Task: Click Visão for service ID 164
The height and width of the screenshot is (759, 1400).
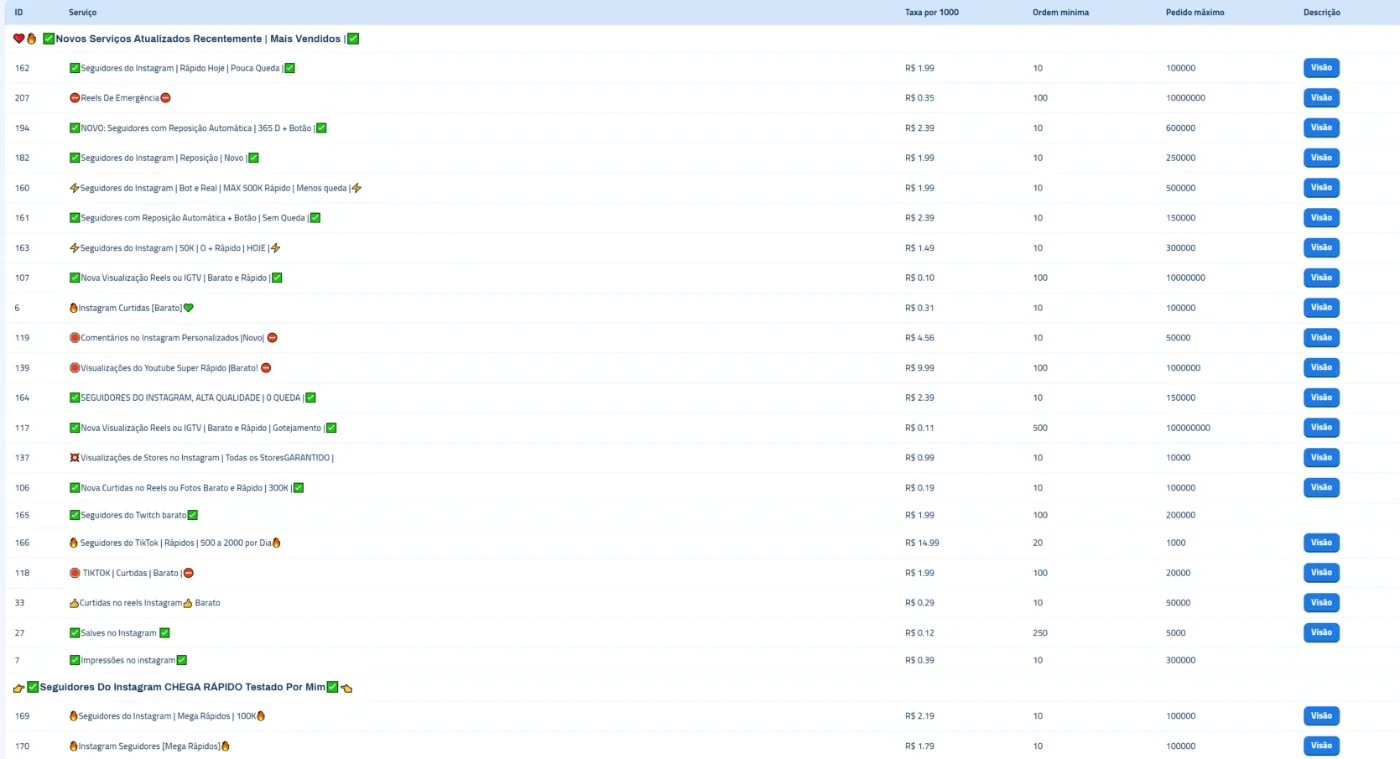Action: point(1321,398)
